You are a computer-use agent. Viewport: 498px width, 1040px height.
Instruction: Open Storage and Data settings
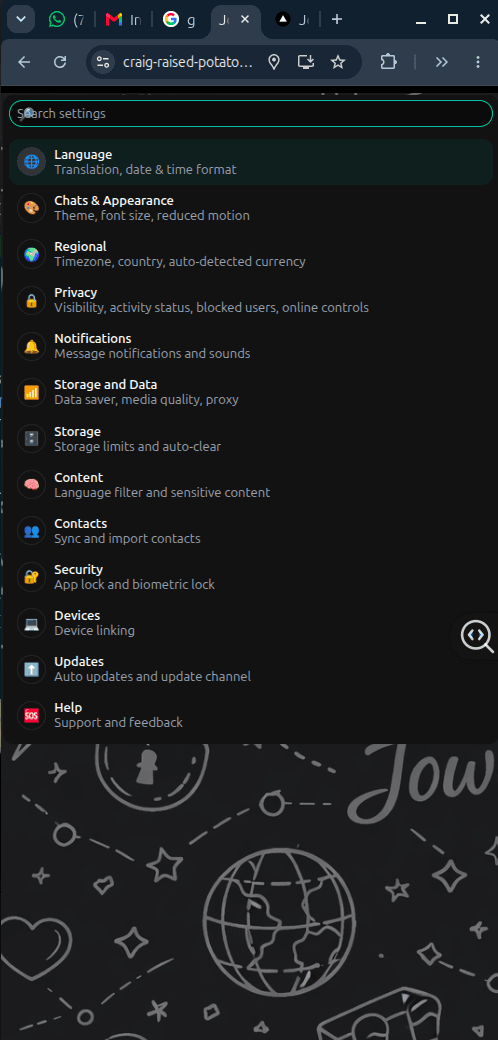[251, 393]
